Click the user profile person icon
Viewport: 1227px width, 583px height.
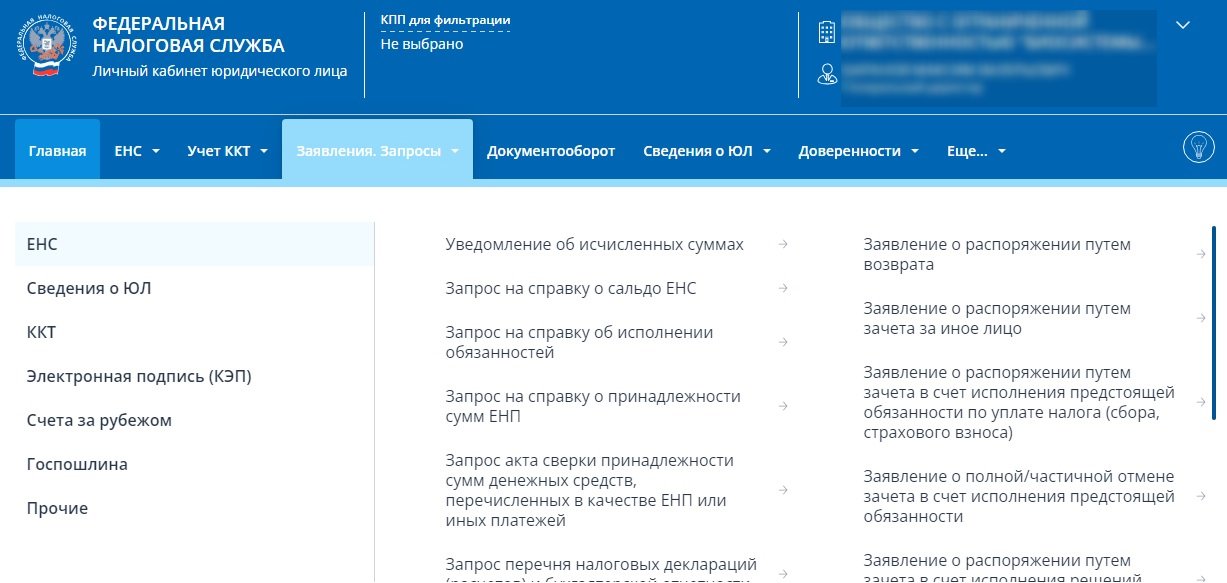coord(826,73)
